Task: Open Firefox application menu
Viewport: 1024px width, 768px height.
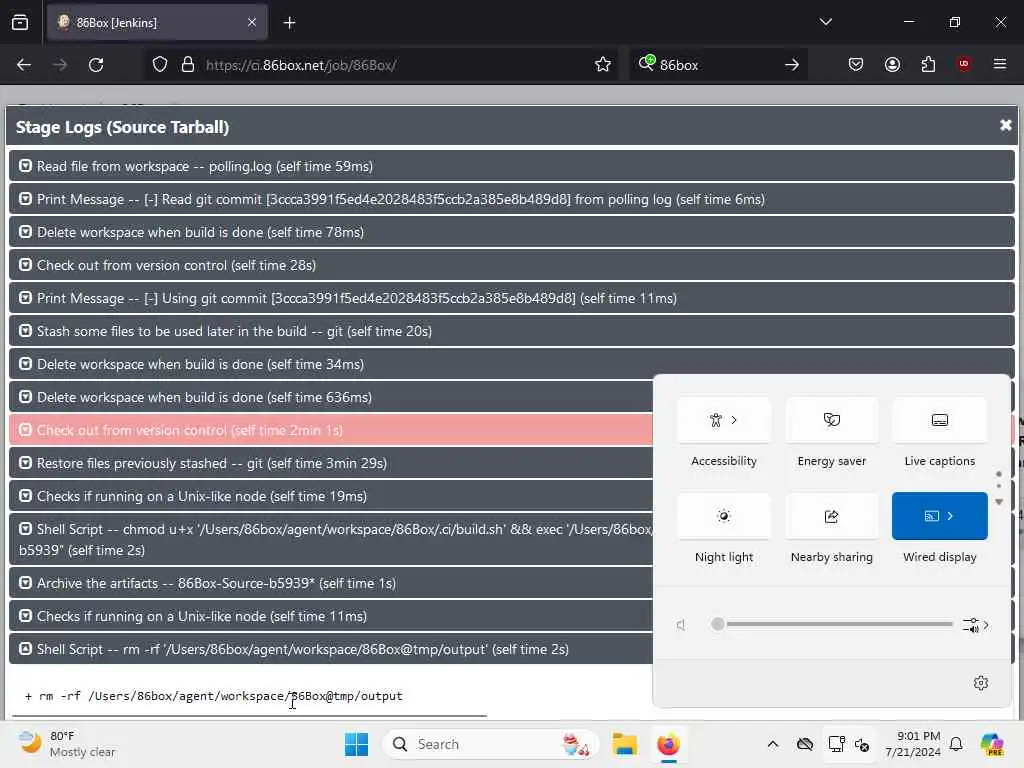Action: tap(999, 64)
